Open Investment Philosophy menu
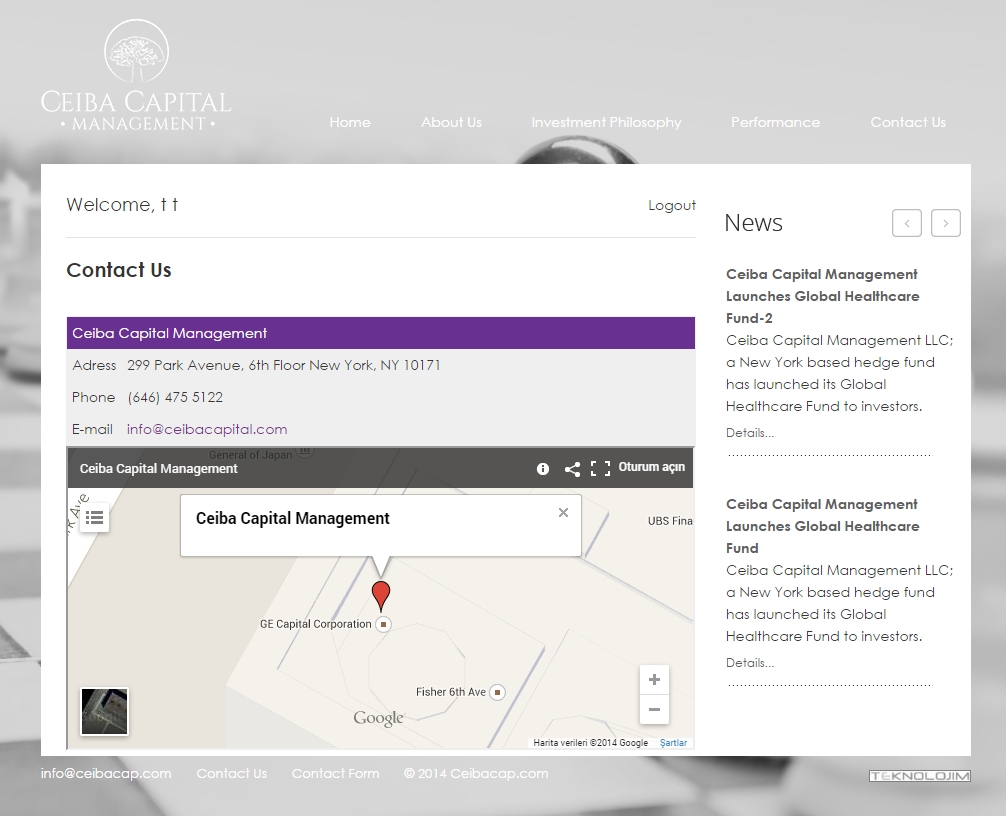Viewport: 1006px width, 816px height. tap(606, 122)
